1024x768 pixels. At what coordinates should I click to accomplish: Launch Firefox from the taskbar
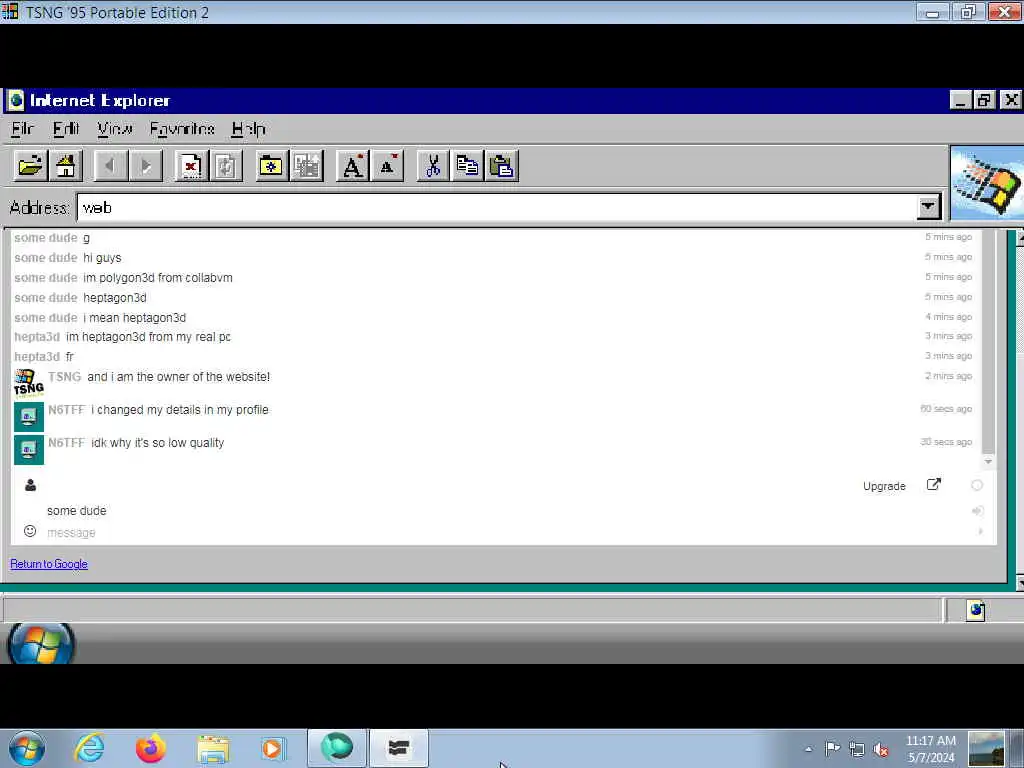pyautogui.click(x=151, y=748)
